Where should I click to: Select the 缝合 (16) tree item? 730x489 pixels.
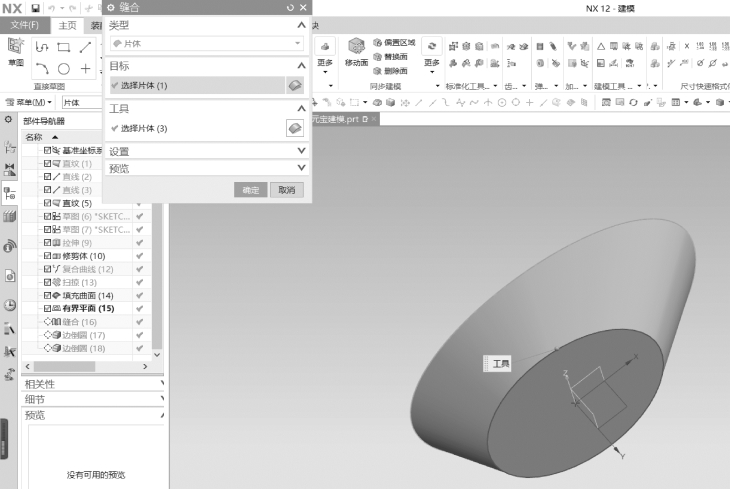click(80, 322)
